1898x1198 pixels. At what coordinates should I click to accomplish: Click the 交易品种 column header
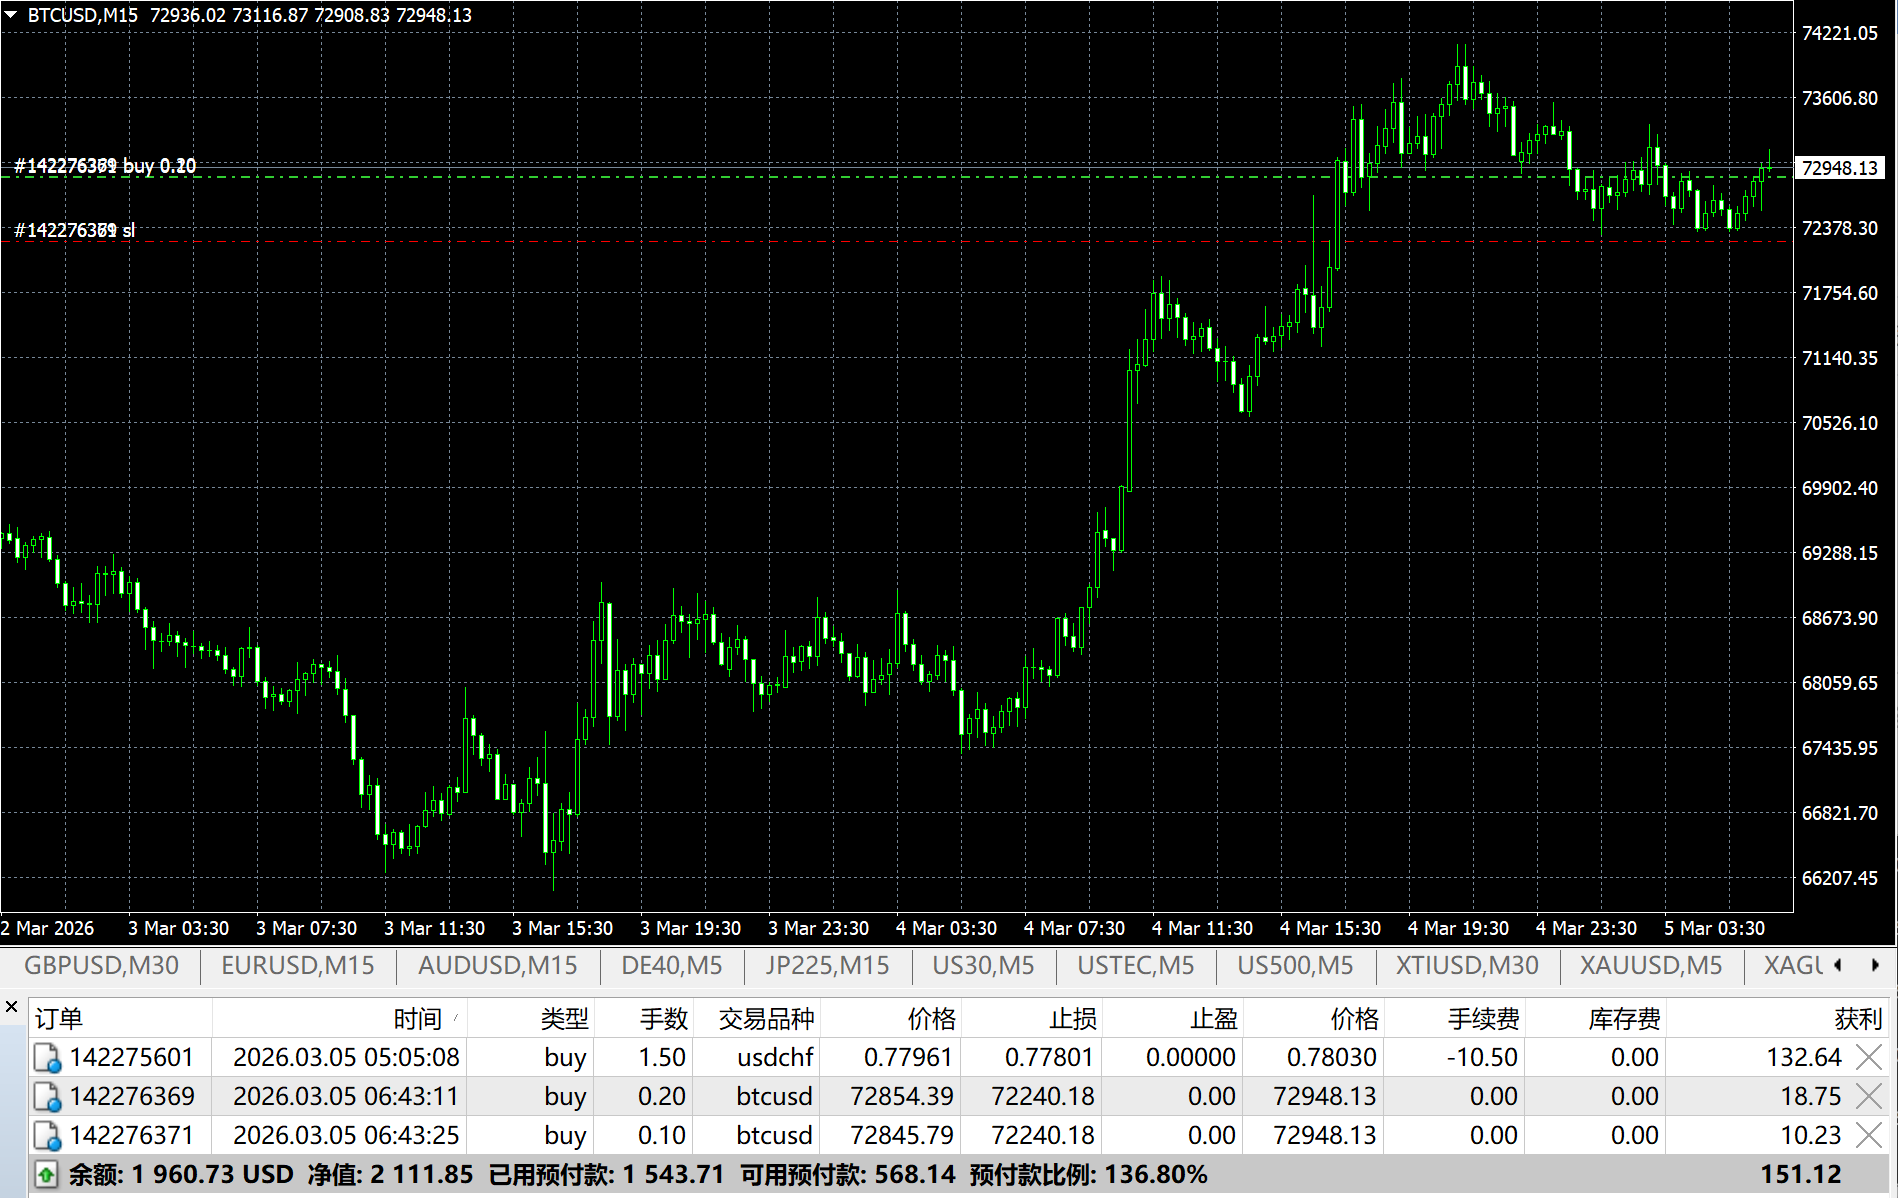[766, 1019]
